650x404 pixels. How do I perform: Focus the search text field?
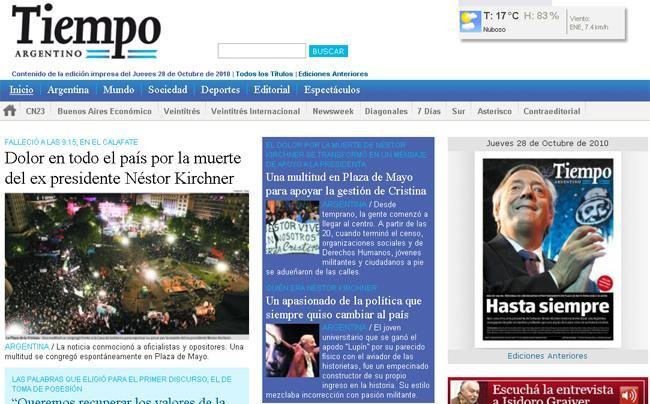point(262,51)
